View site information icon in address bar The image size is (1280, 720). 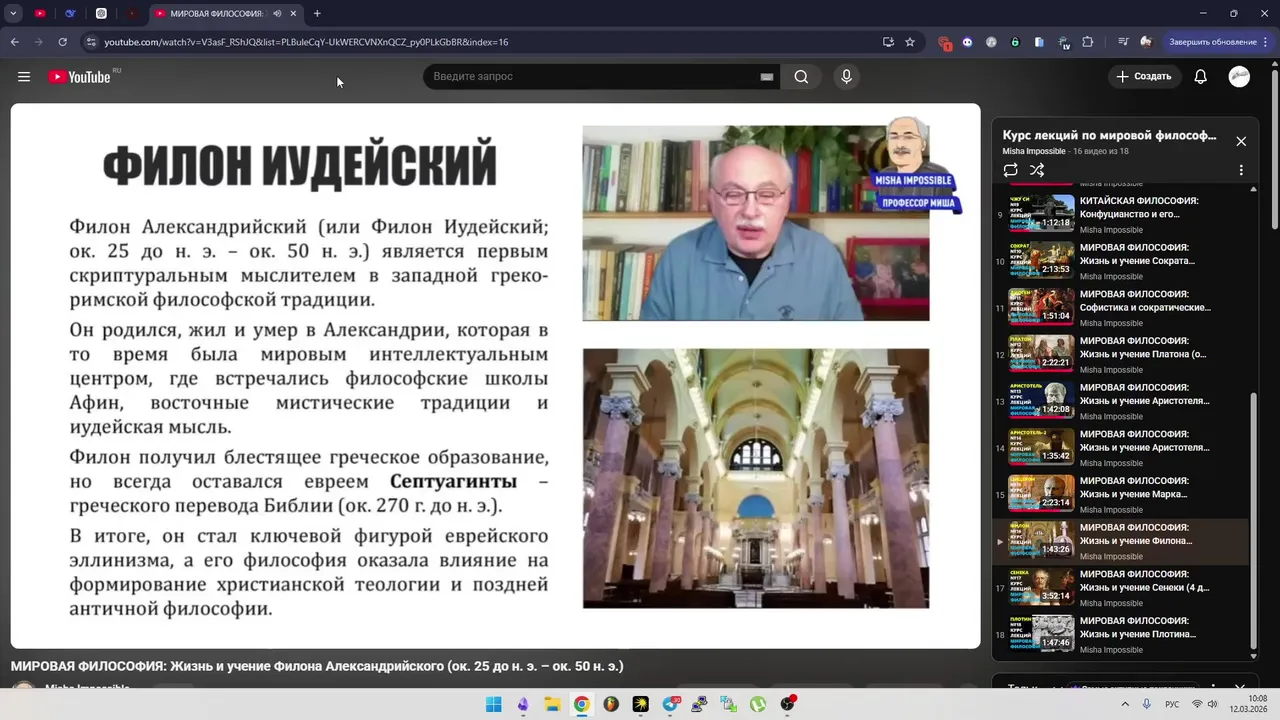(91, 42)
